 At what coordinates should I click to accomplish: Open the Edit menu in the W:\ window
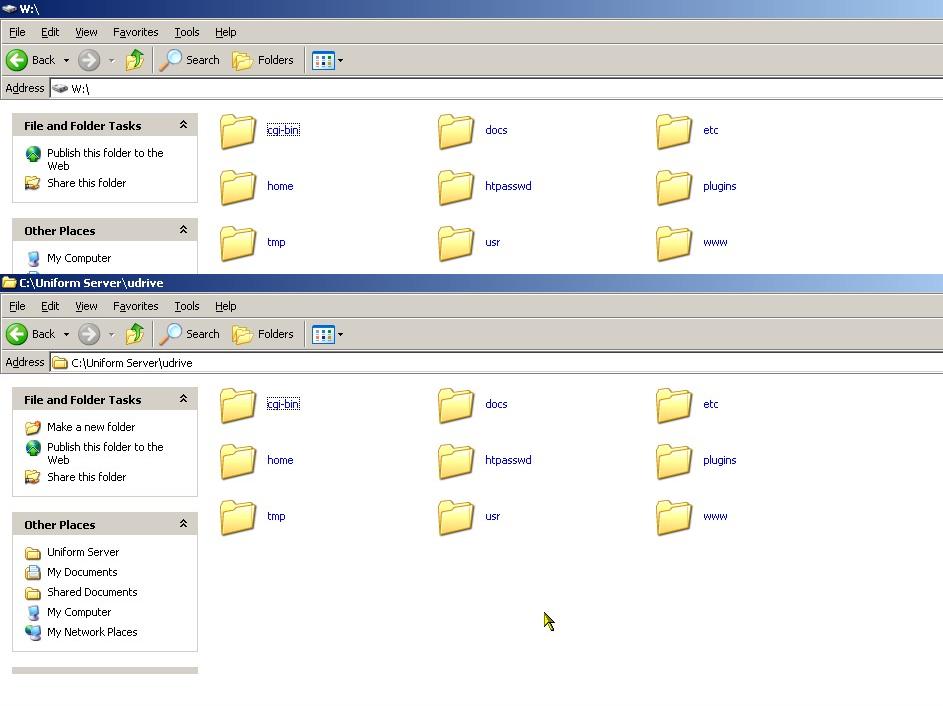50,32
